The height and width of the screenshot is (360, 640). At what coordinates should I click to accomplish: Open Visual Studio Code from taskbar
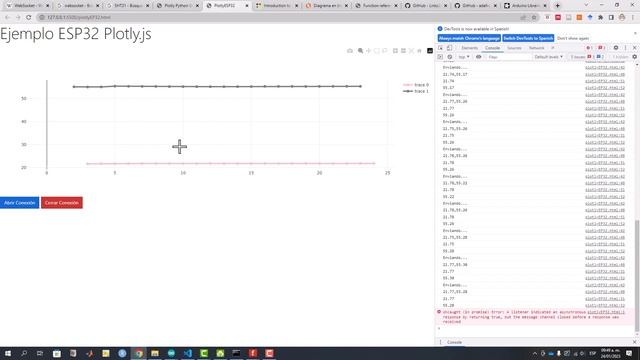pos(187,353)
